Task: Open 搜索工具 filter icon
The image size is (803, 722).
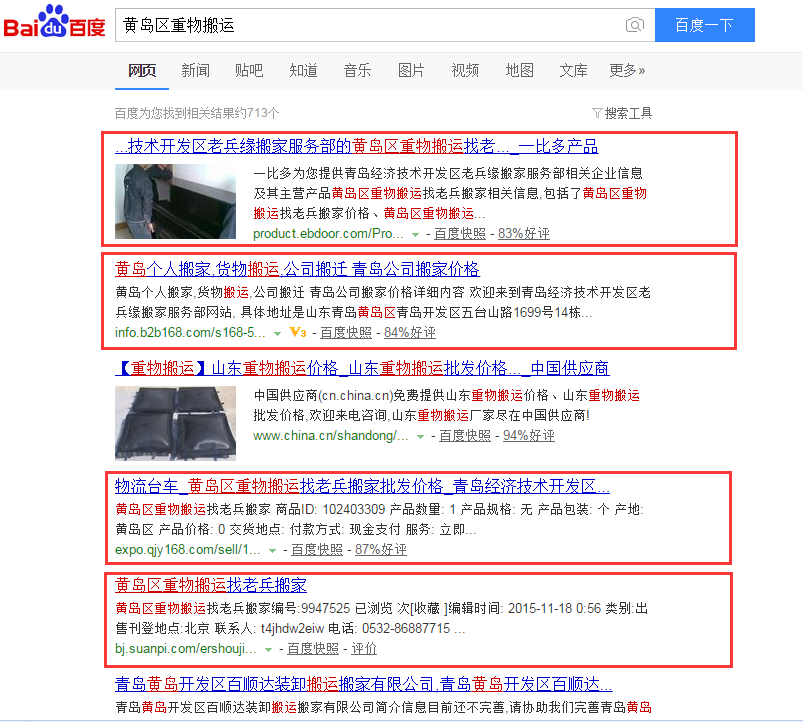Action: click(597, 113)
